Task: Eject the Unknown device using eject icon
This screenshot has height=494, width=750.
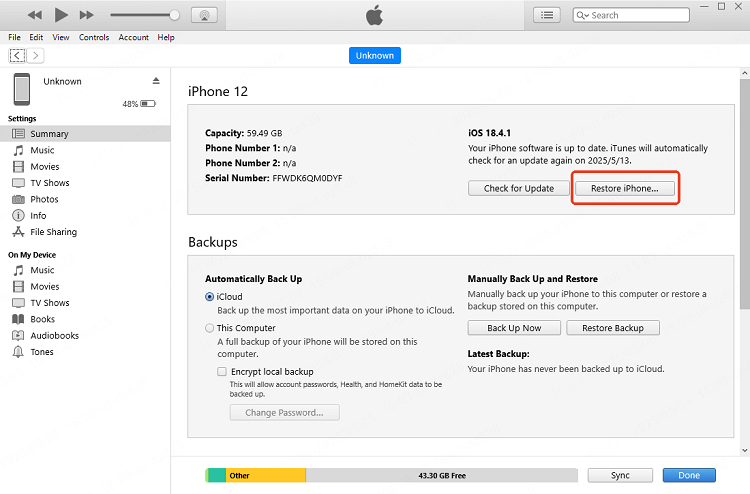Action: tap(156, 80)
